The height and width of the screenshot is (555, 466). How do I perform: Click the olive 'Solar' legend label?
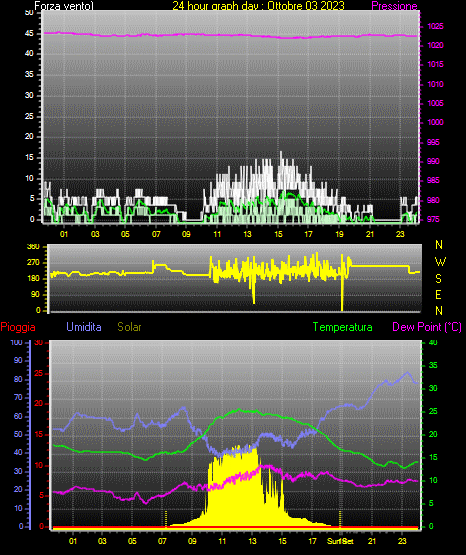tap(130, 327)
